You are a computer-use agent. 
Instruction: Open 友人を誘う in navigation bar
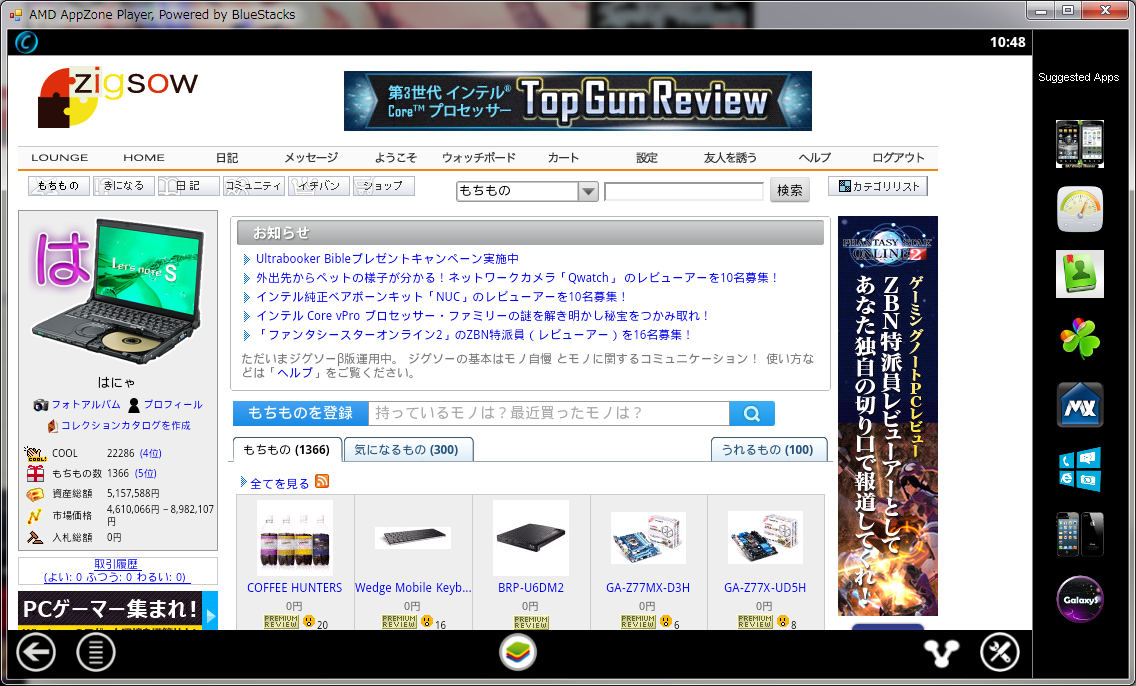[x=730, y=157]
